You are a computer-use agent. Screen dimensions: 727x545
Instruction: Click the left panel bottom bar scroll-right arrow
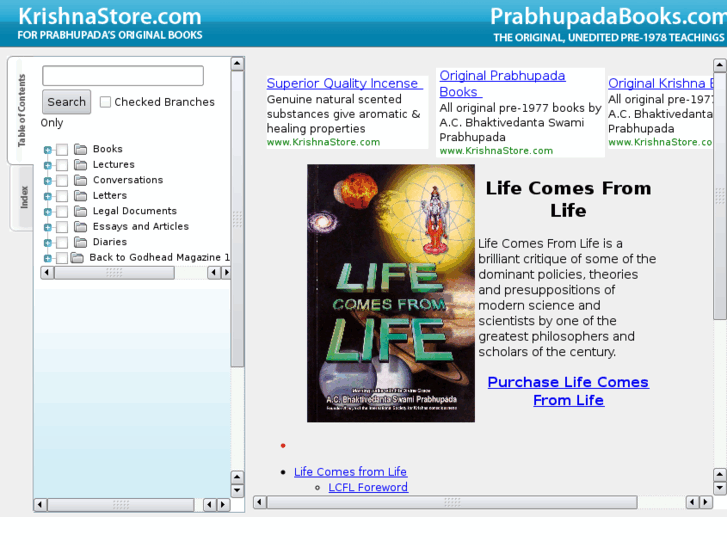click(x=223, y=505)
